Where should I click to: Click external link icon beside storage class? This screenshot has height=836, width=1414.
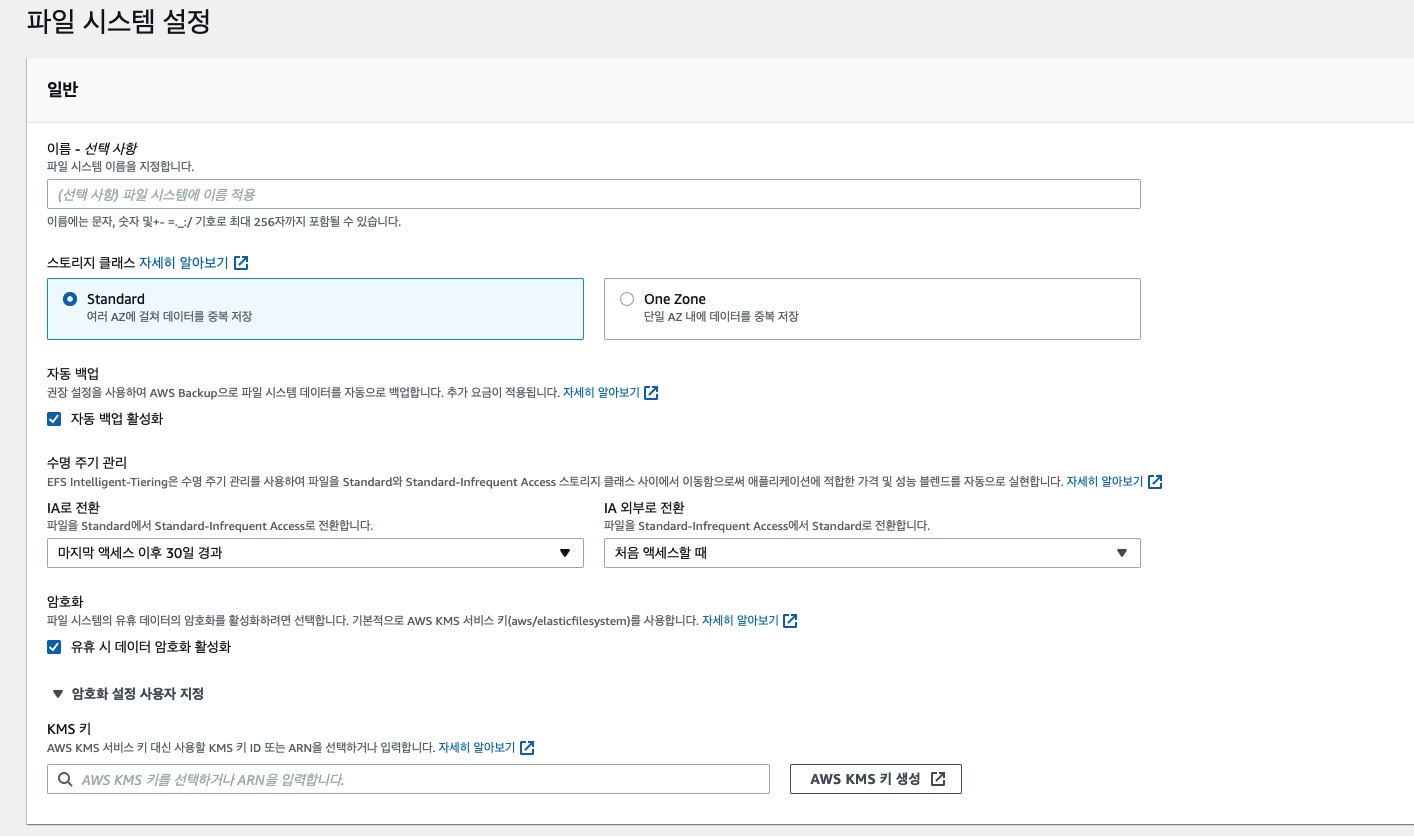tap(241, 263)
